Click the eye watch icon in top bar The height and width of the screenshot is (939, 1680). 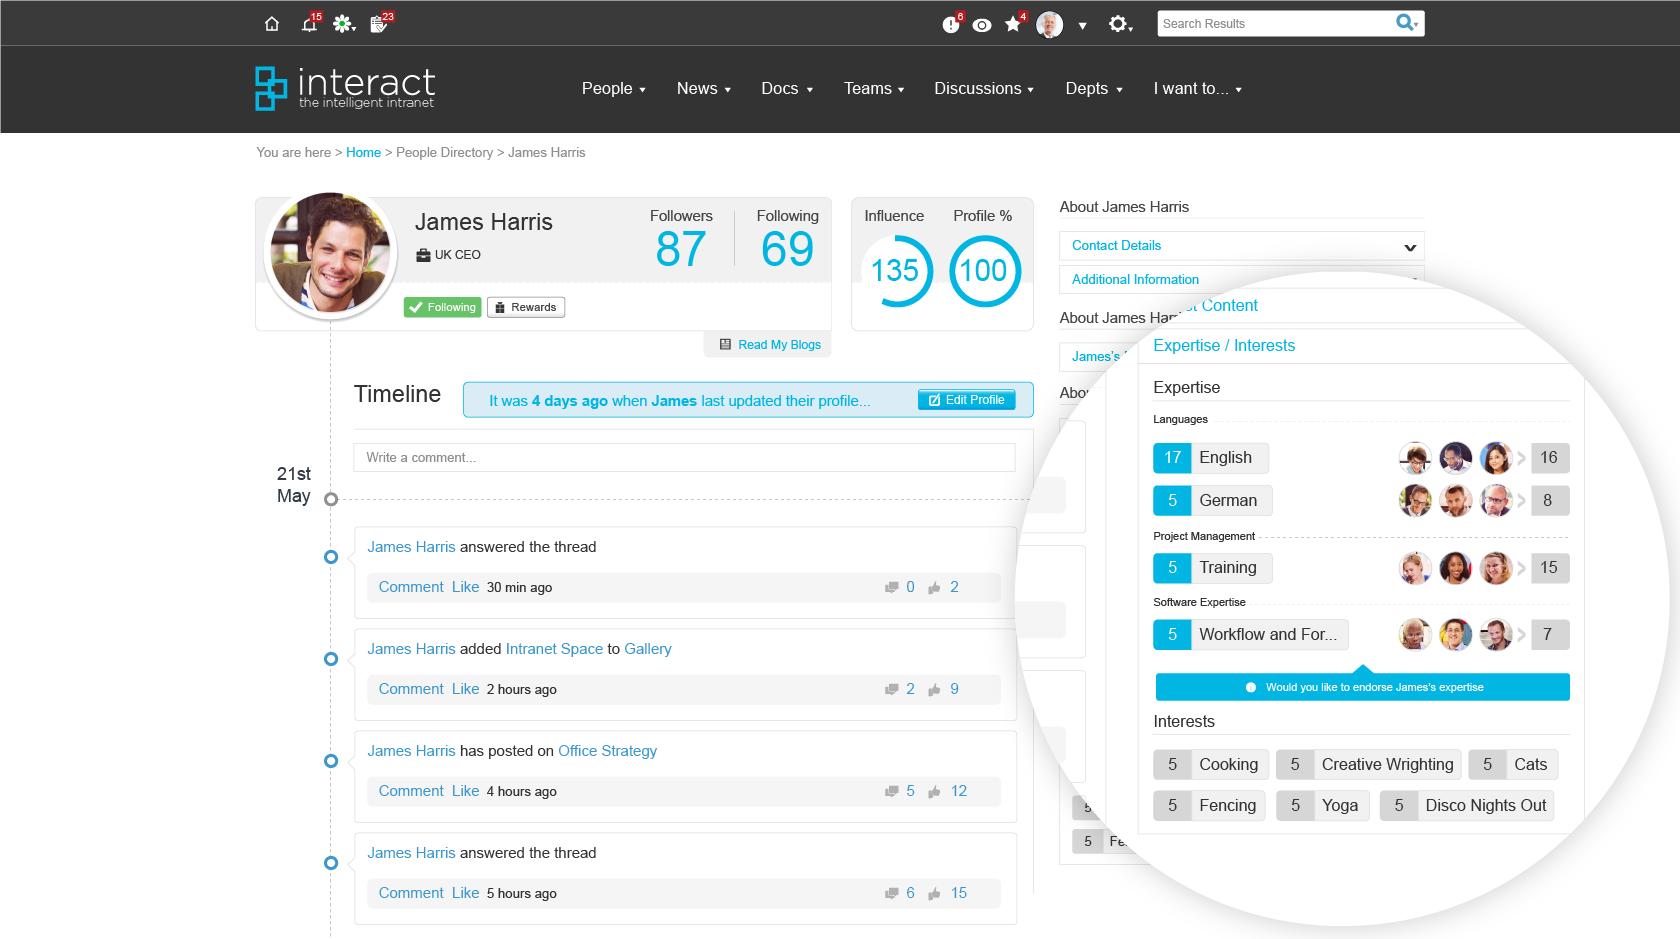(982, 25)
